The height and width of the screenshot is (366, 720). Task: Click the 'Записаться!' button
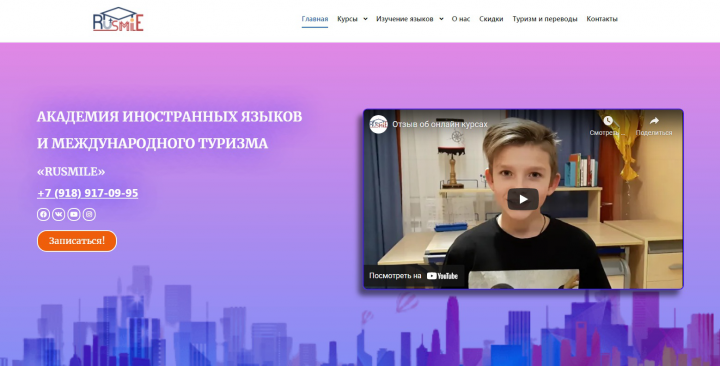[77, 241]
